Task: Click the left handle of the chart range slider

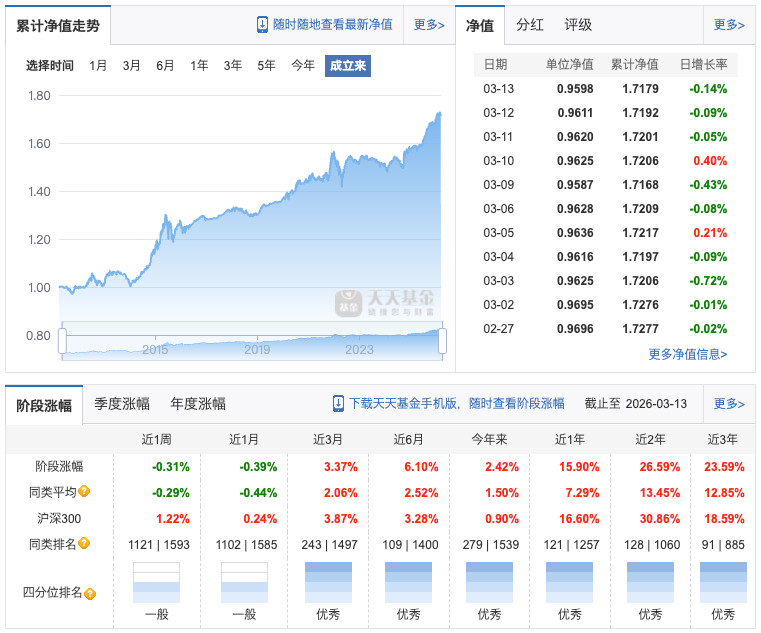Action: coord(62,341)
